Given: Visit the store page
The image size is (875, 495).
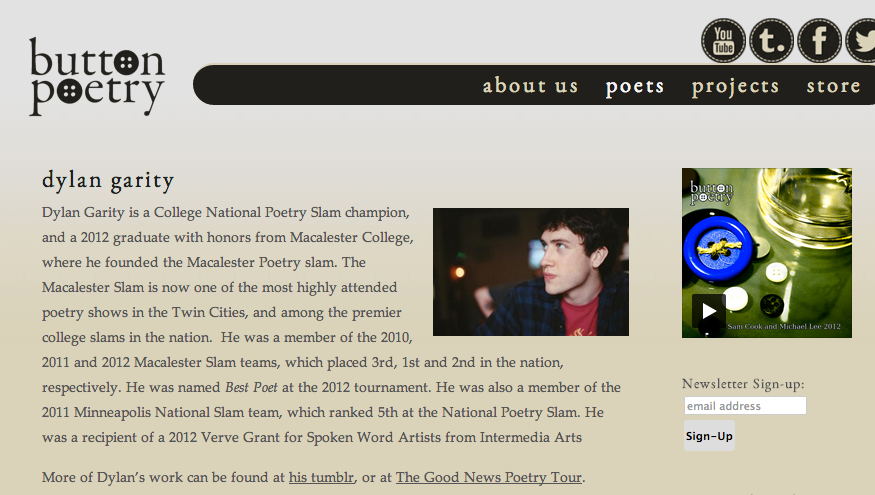Looking at the screenshot, I should pyautogui.click(x=833, y=86).
